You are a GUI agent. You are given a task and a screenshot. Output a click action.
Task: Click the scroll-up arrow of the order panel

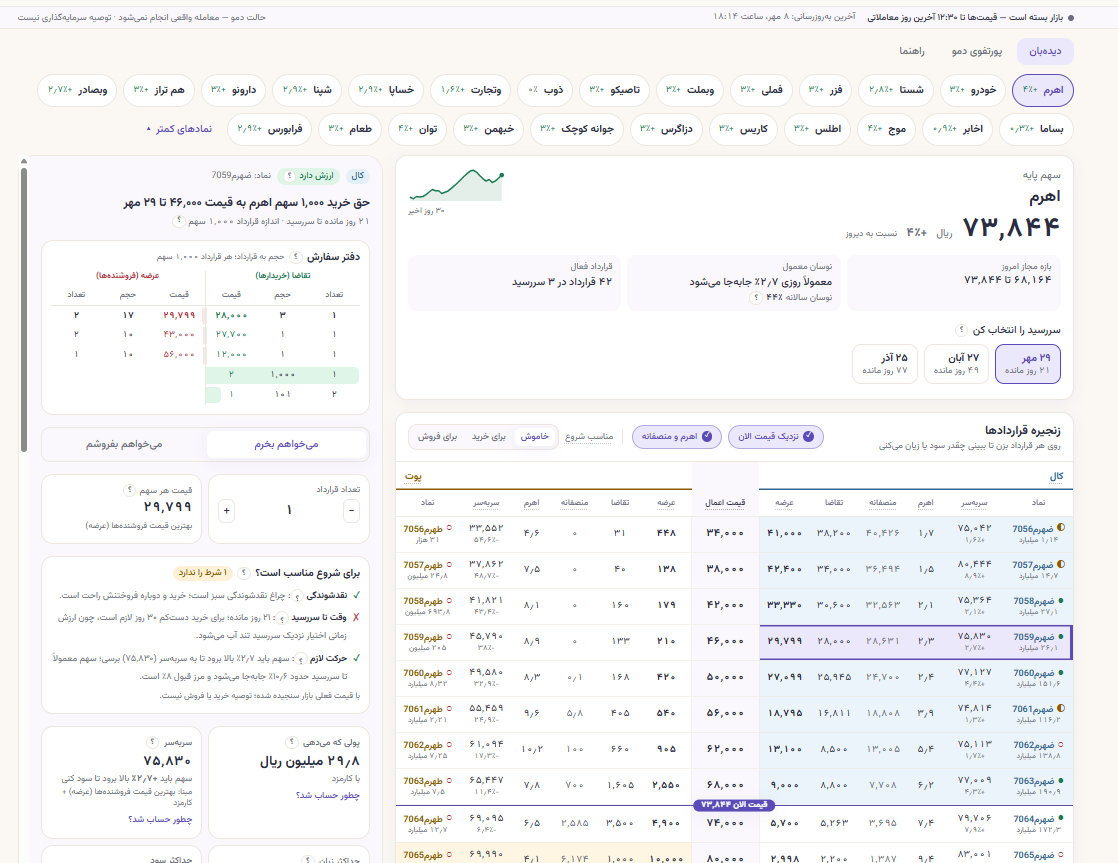tap(24, 161)
